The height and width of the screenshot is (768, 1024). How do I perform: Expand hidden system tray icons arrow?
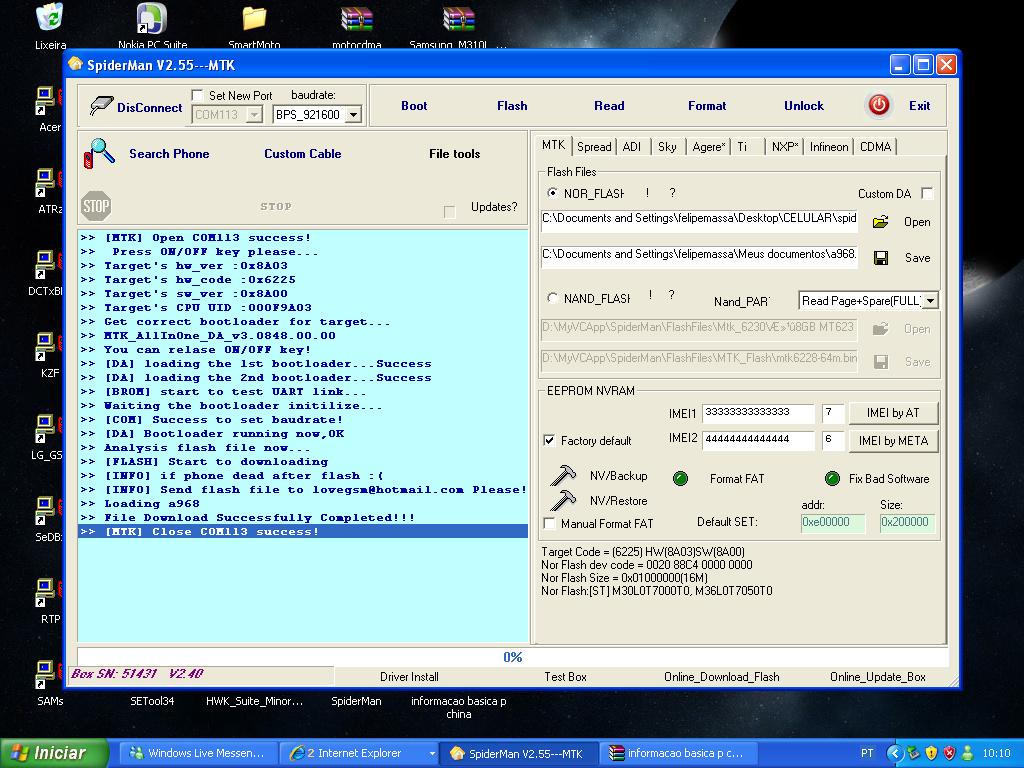point(894,753)
